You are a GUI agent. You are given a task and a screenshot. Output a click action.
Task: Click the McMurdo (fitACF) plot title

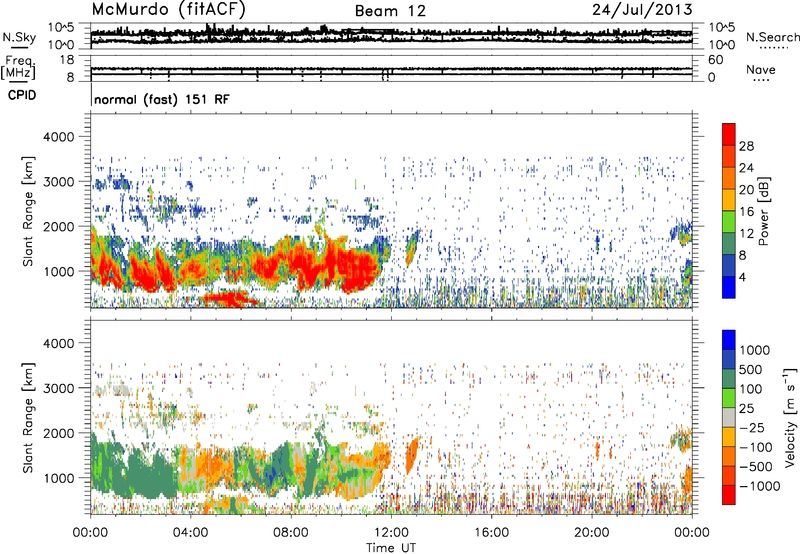[168, 9]
